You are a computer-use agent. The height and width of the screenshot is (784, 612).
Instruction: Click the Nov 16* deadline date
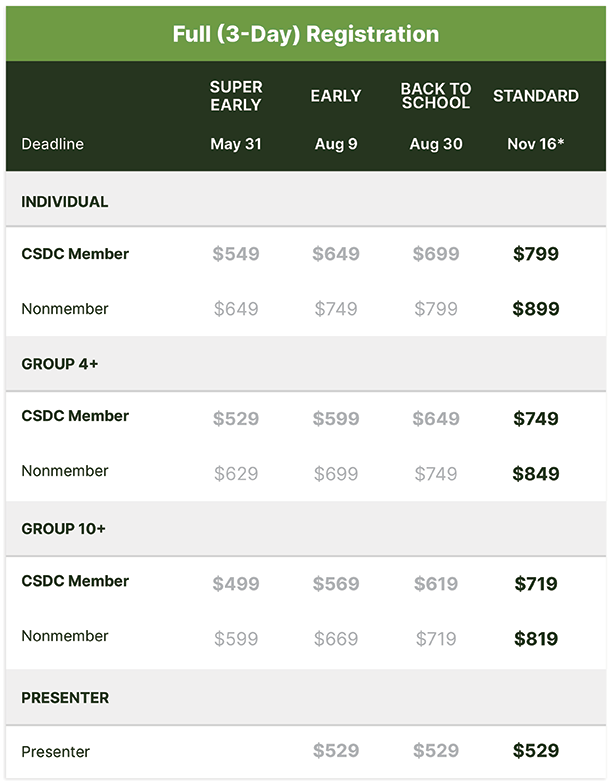[x=536, y=144]
